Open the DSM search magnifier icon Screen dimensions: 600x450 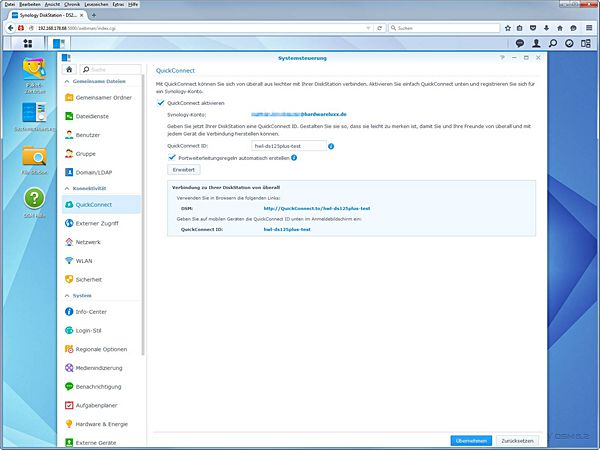point(553,43)
